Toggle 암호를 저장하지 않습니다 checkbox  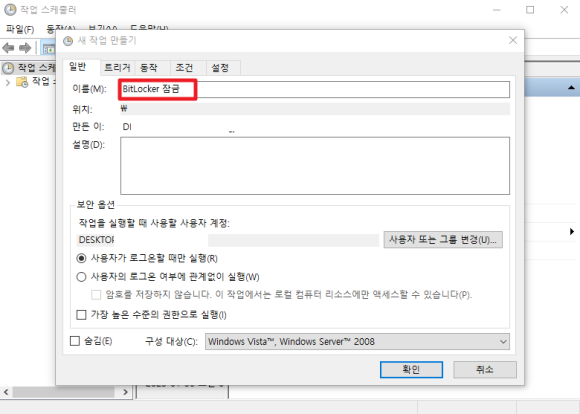click(96, 295)
